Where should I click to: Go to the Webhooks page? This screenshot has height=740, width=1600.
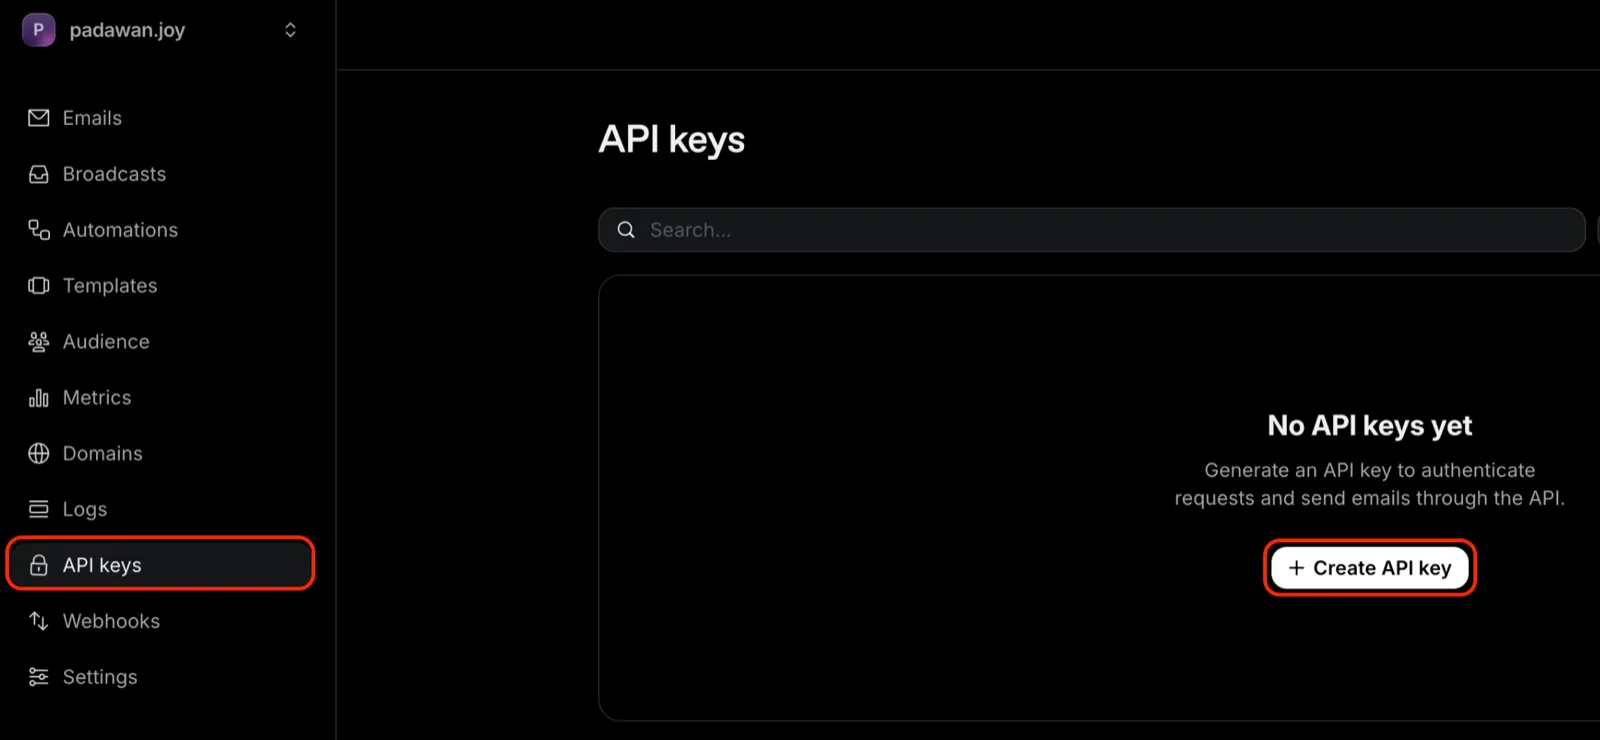click(x=111, y=621)
